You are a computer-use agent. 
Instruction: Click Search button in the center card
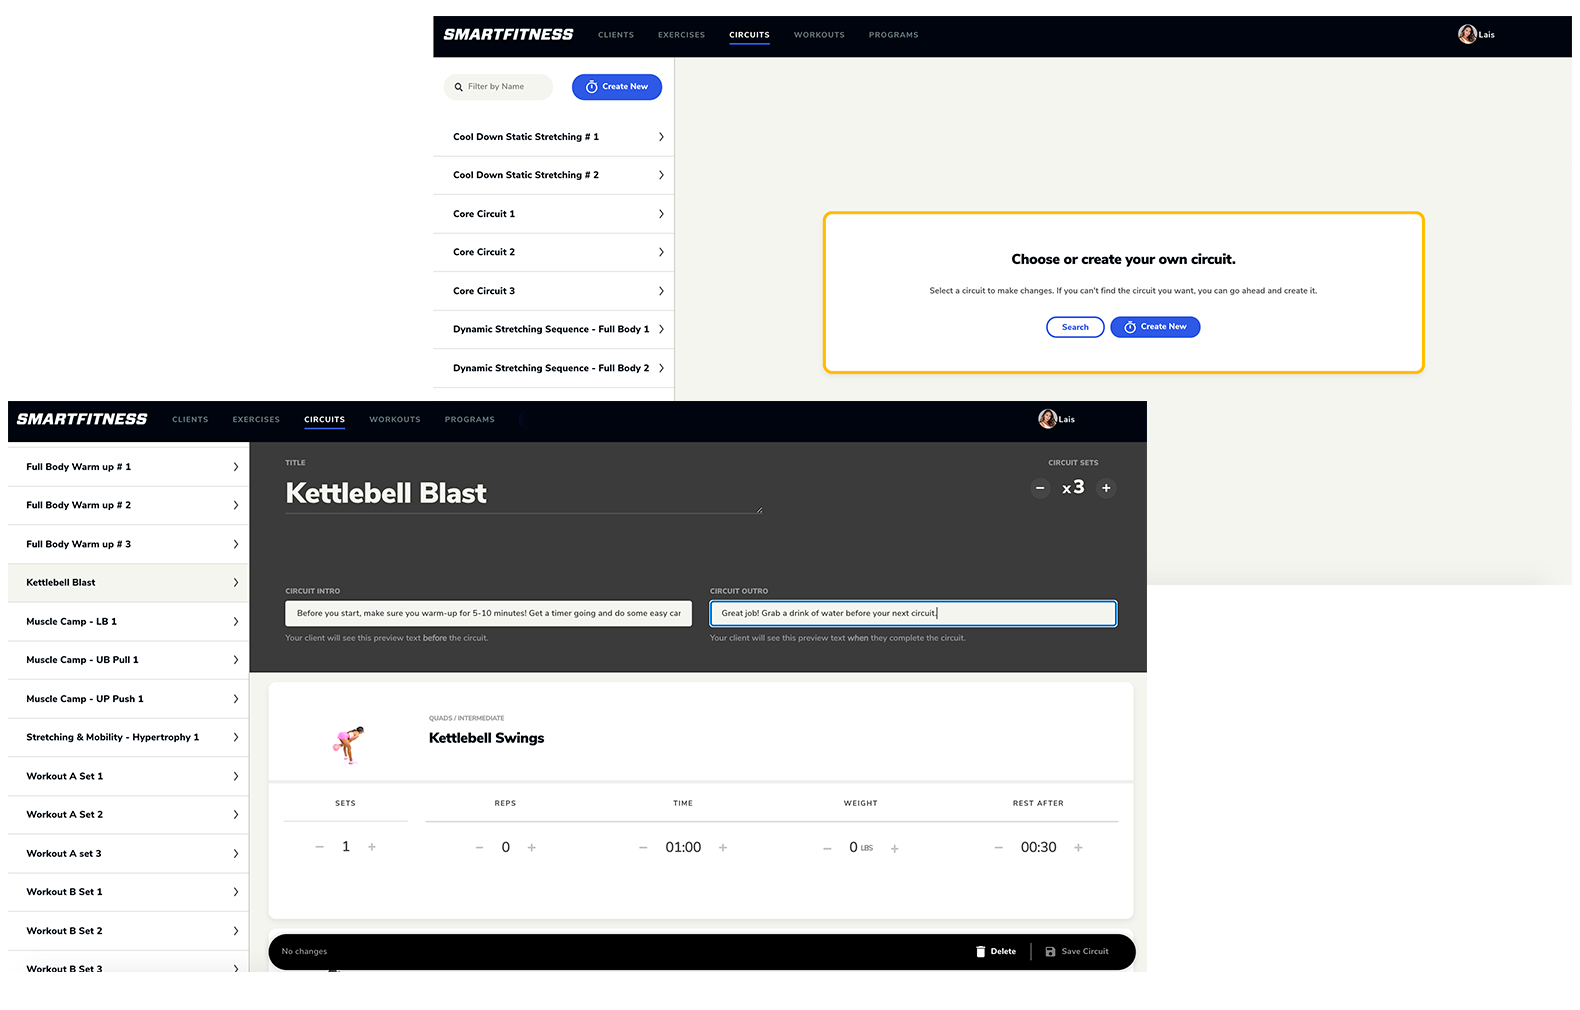tap(1075, 327)
